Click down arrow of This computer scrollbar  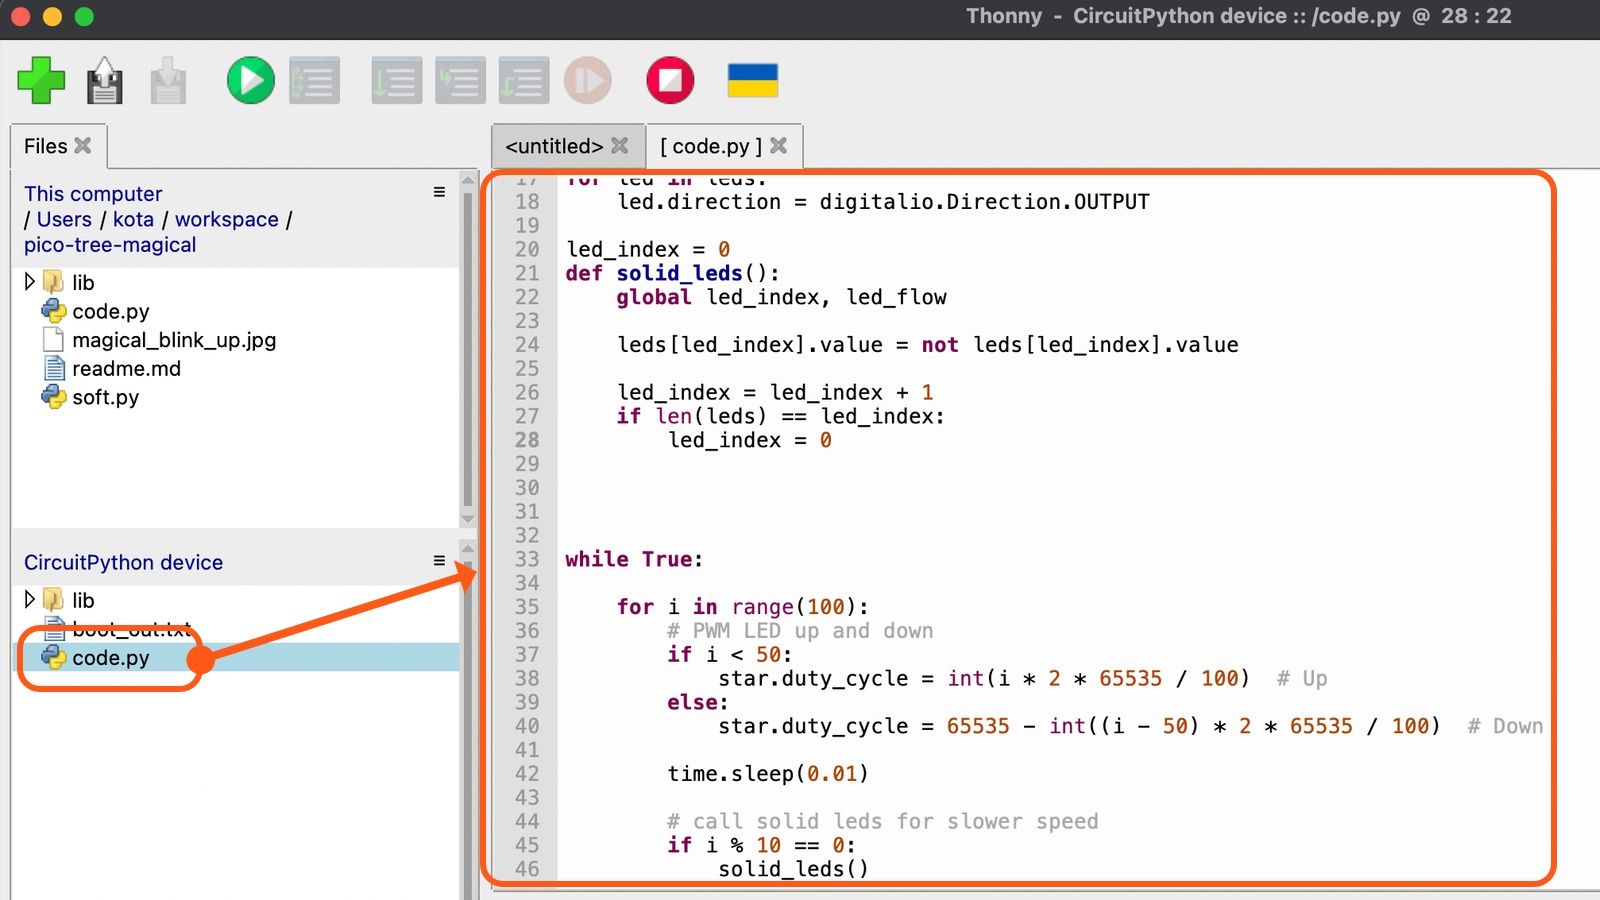click(x=467, y=520)
